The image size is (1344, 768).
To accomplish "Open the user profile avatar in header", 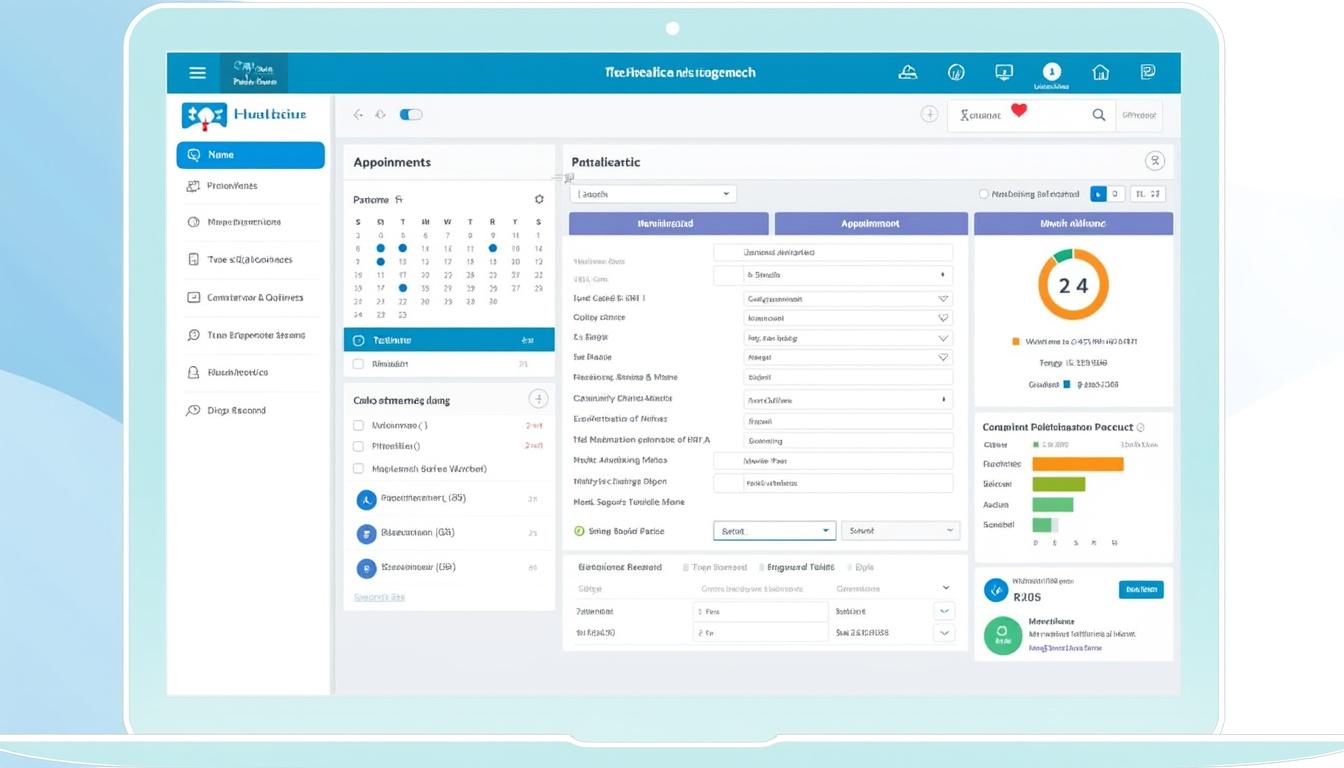I will 1051,72.
